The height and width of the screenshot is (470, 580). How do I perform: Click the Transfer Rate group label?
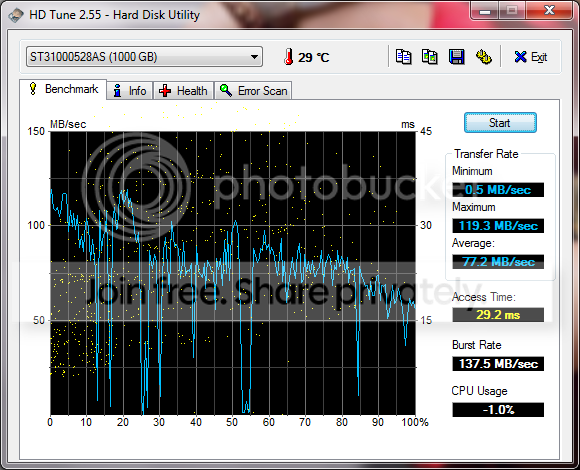[x=486, y=154]
